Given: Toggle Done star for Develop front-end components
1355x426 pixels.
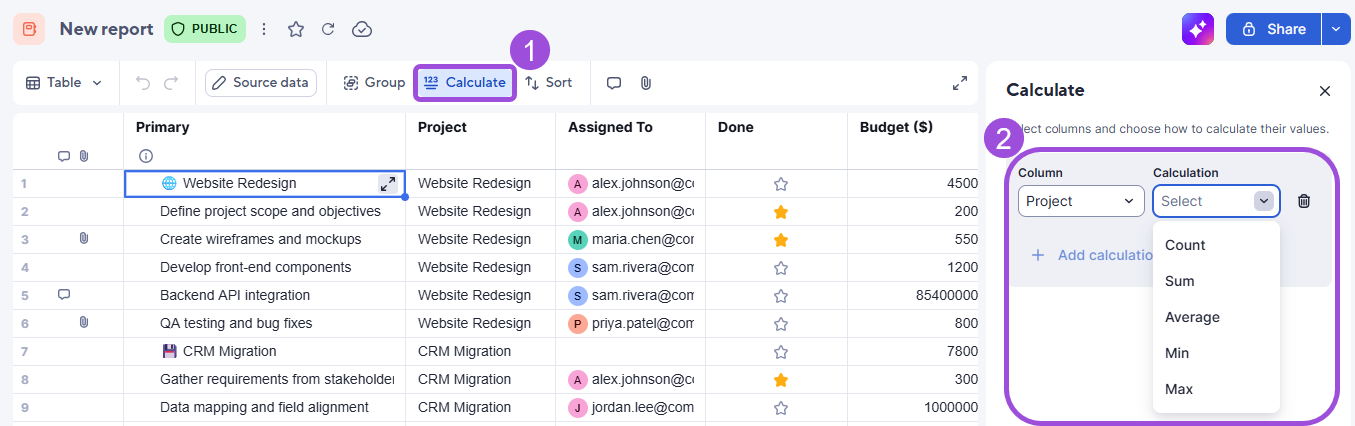Looking at the screenshot, I should pyautogui.click(x=781, y=268).
